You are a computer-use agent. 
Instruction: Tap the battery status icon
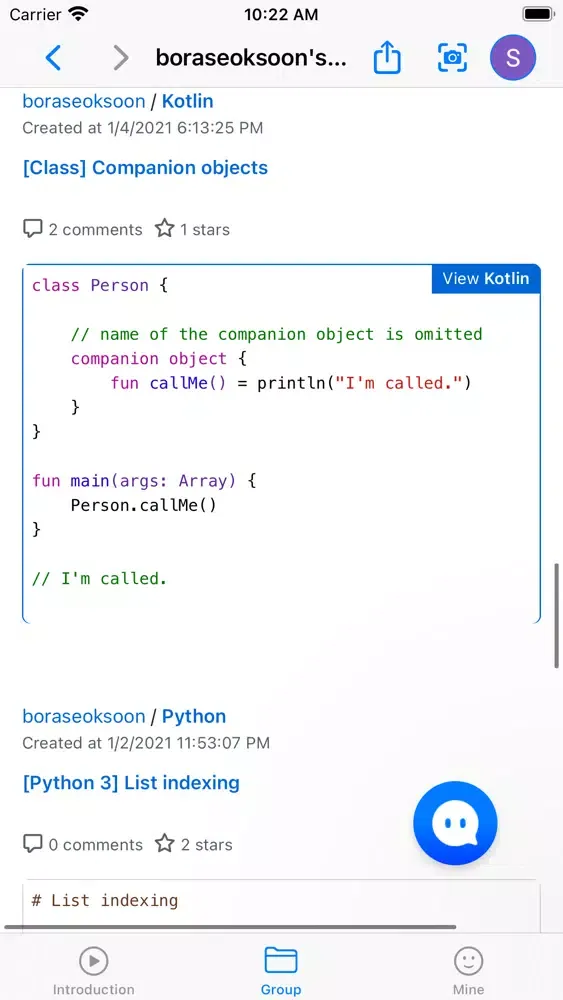point(538,14)
